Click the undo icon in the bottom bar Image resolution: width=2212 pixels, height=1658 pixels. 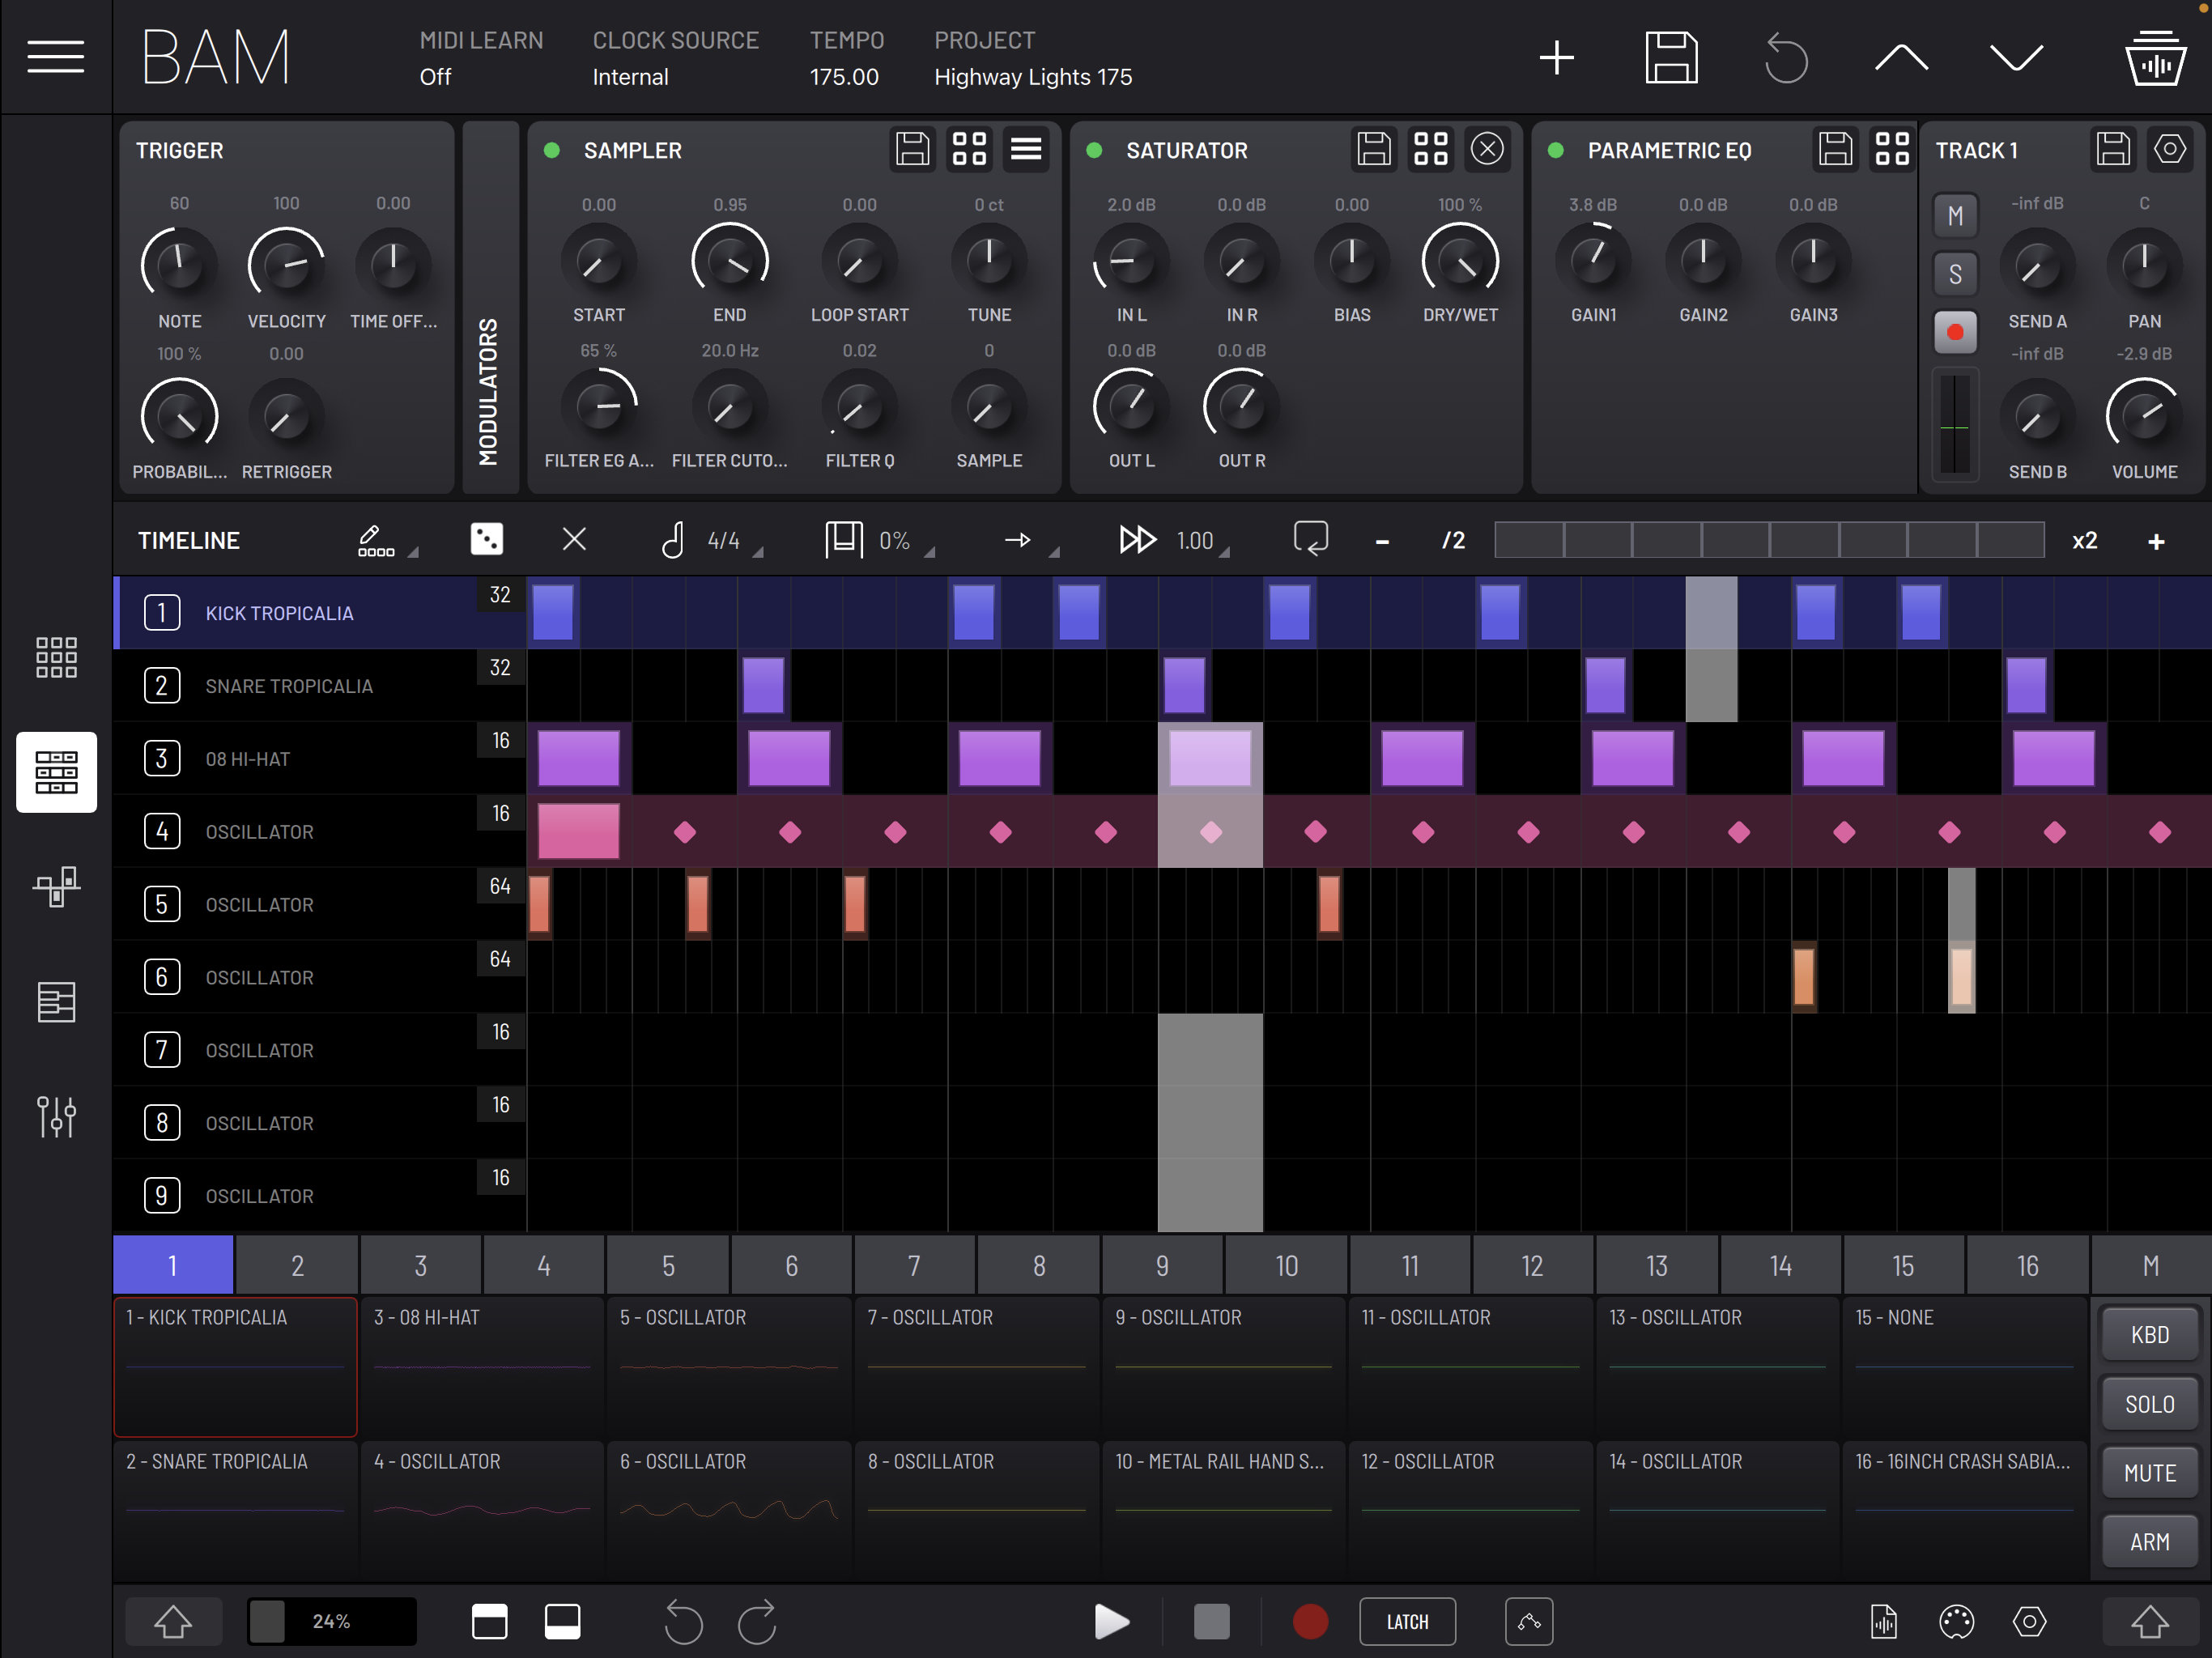point(684,1621)
